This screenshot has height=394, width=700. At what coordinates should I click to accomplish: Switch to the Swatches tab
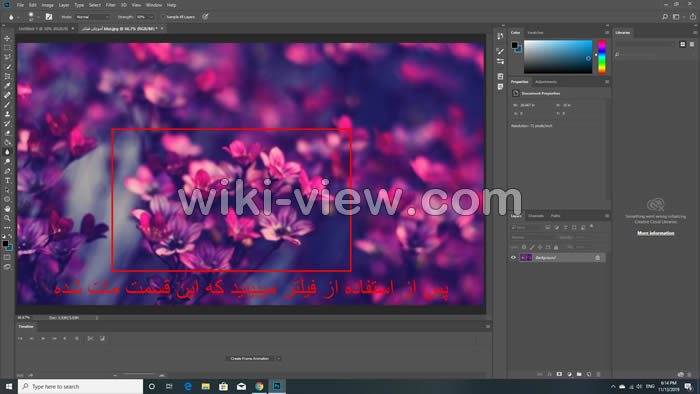point(536,33)
